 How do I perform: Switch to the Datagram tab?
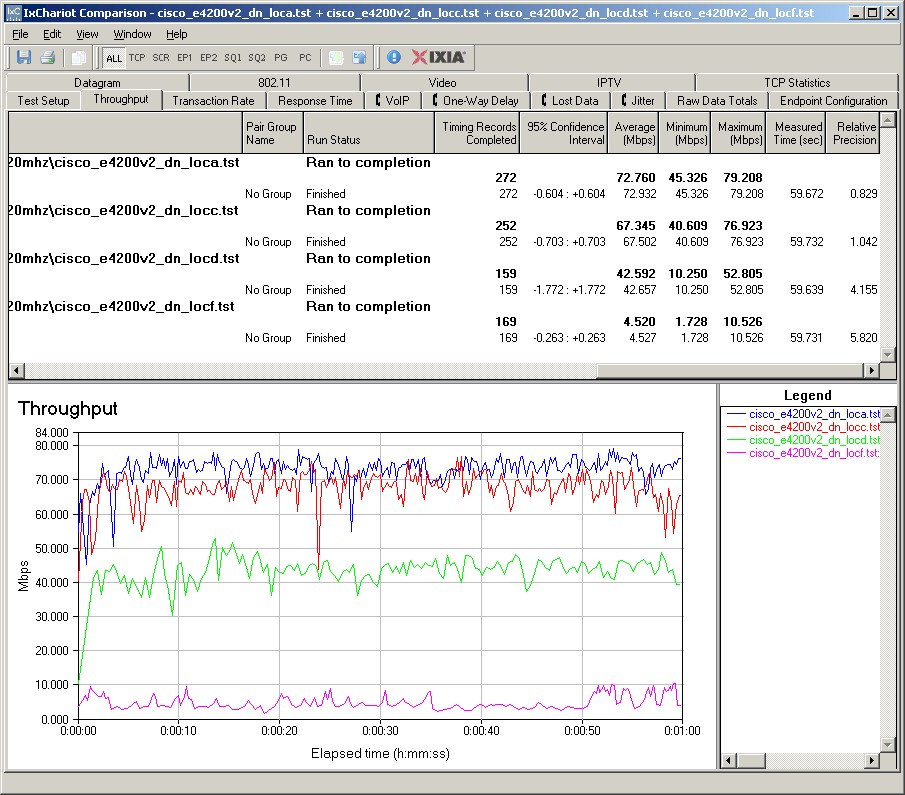97,83
